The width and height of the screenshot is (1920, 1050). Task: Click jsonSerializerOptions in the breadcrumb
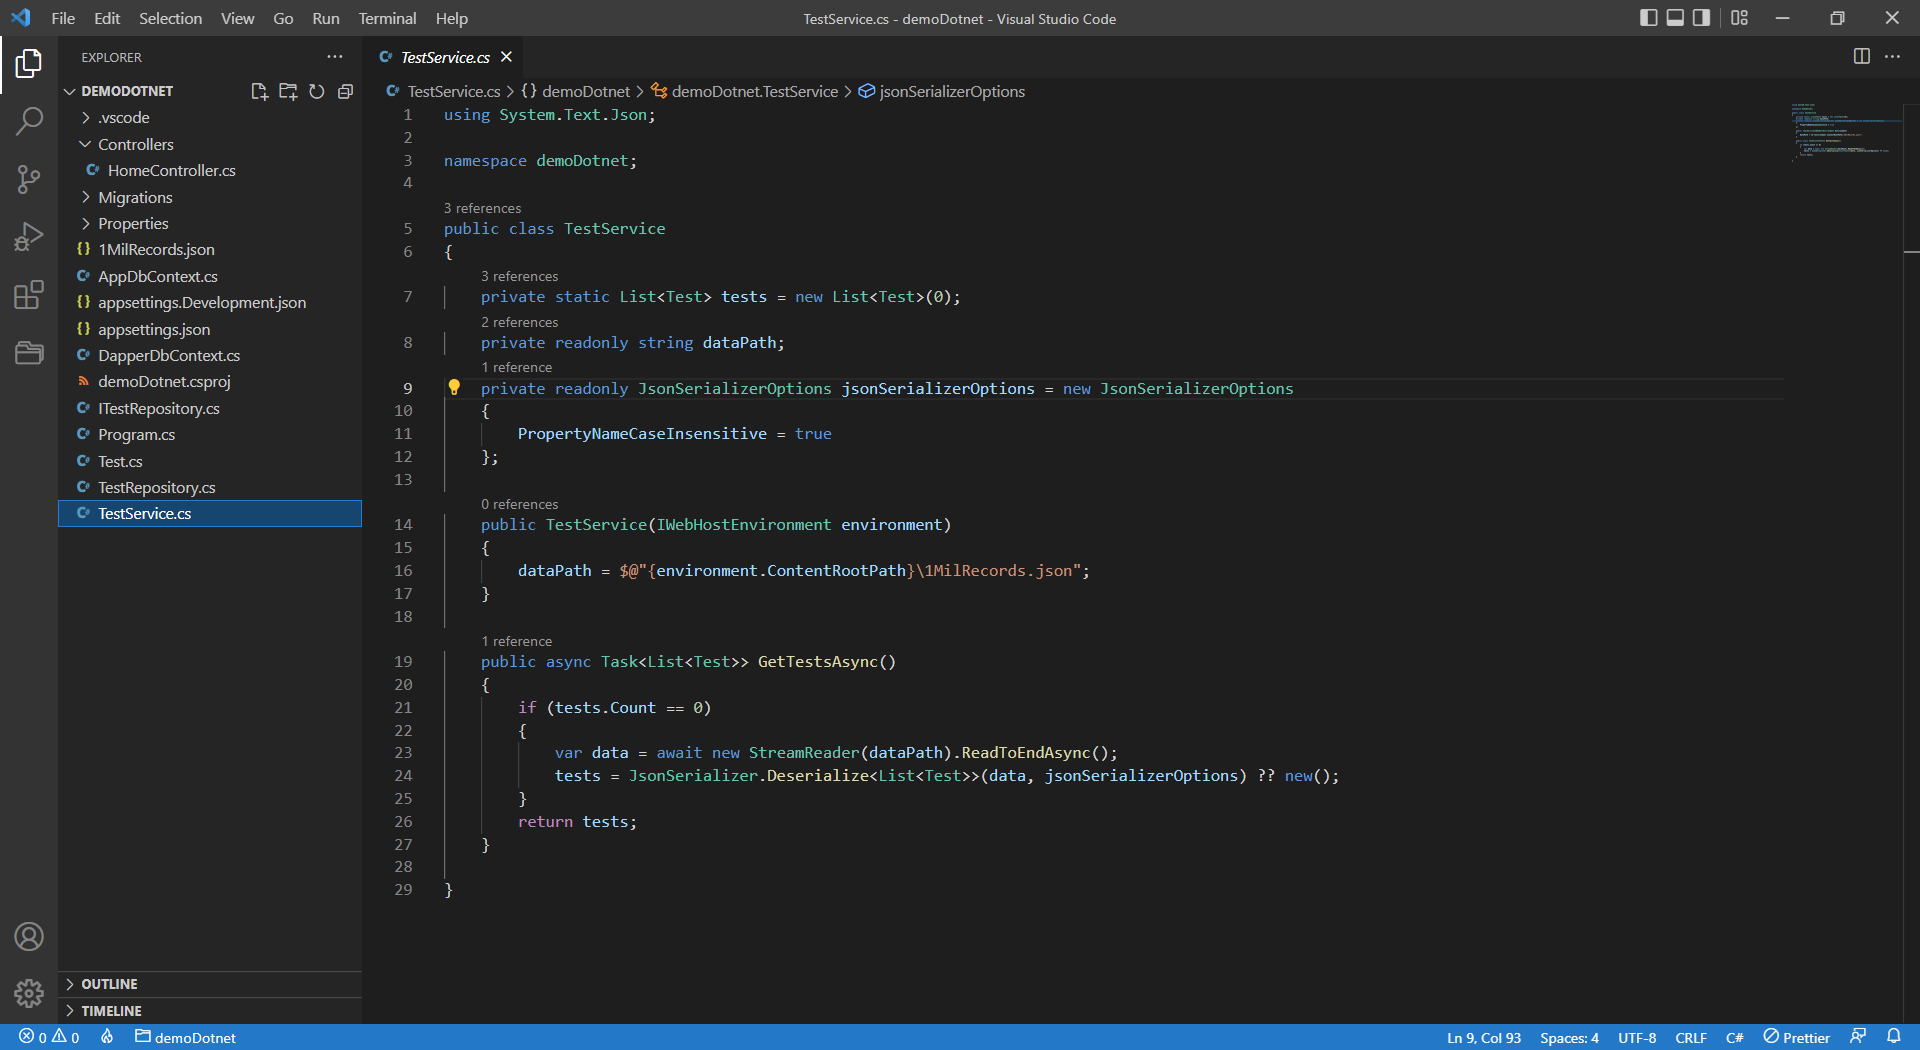[951, 91]
